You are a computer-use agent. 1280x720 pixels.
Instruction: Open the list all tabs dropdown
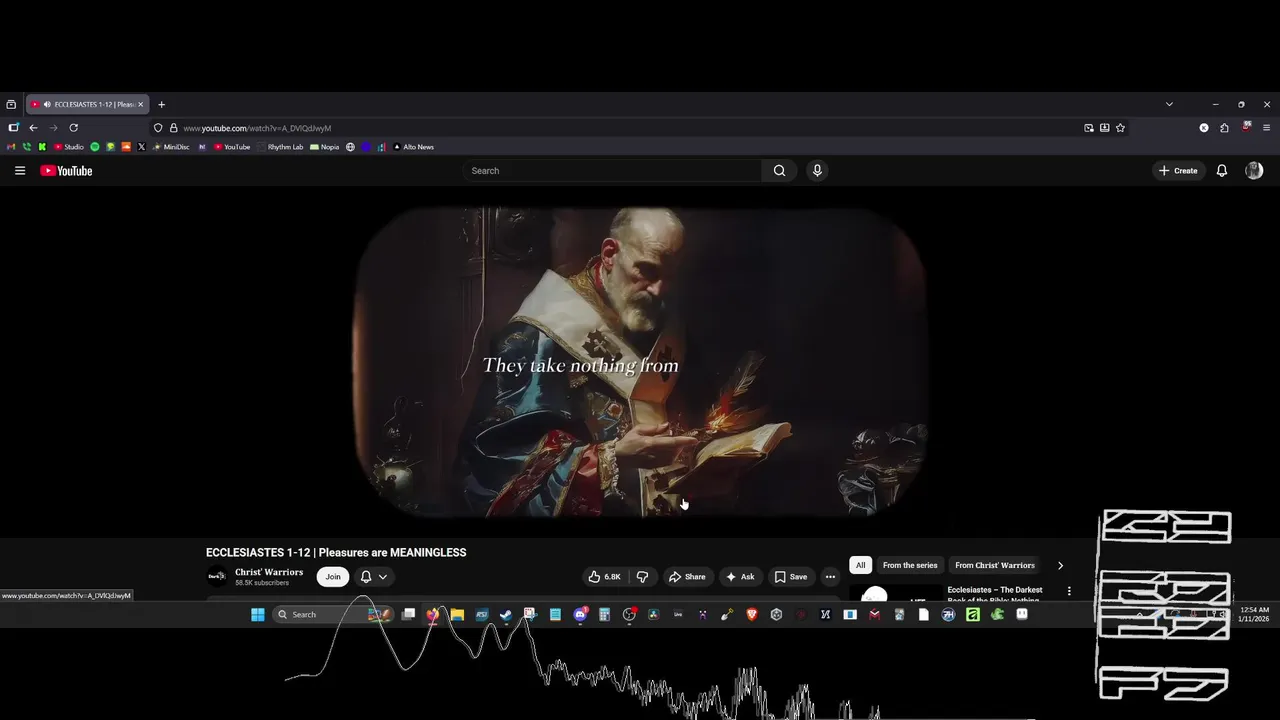[x=1169, y=104]
